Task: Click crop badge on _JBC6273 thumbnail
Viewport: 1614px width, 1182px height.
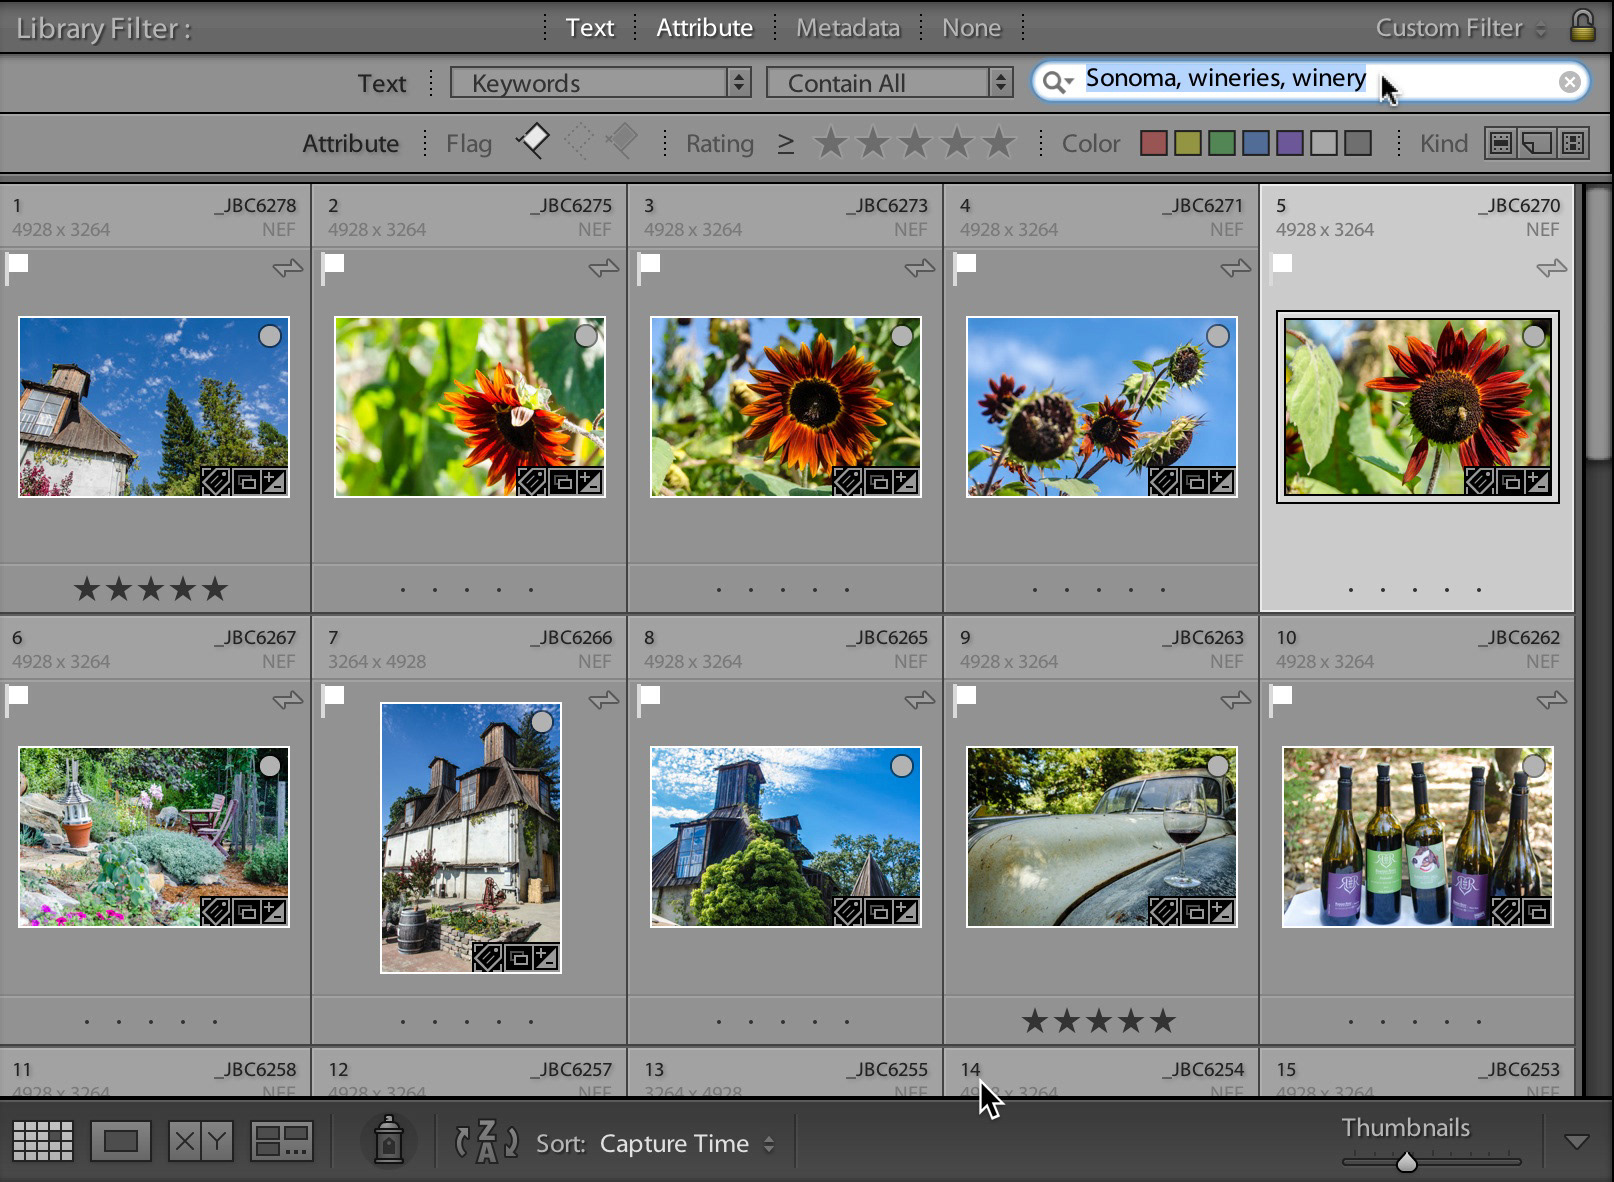Action: (879, 482)
